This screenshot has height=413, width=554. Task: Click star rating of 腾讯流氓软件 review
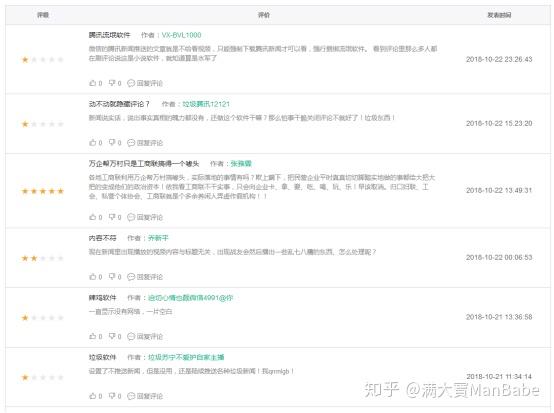point(43,60)
